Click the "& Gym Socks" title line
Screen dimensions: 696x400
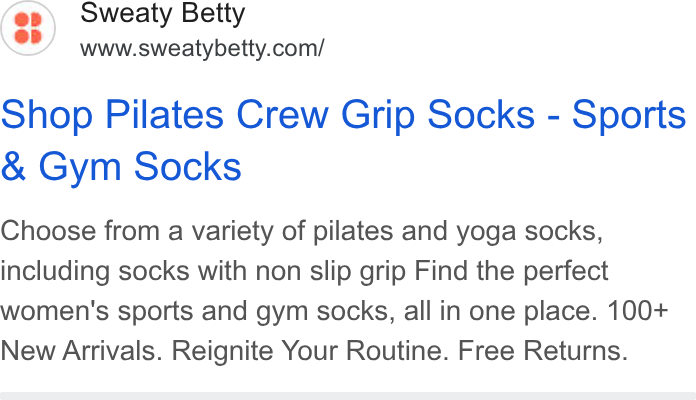click(x=121, y=166)
